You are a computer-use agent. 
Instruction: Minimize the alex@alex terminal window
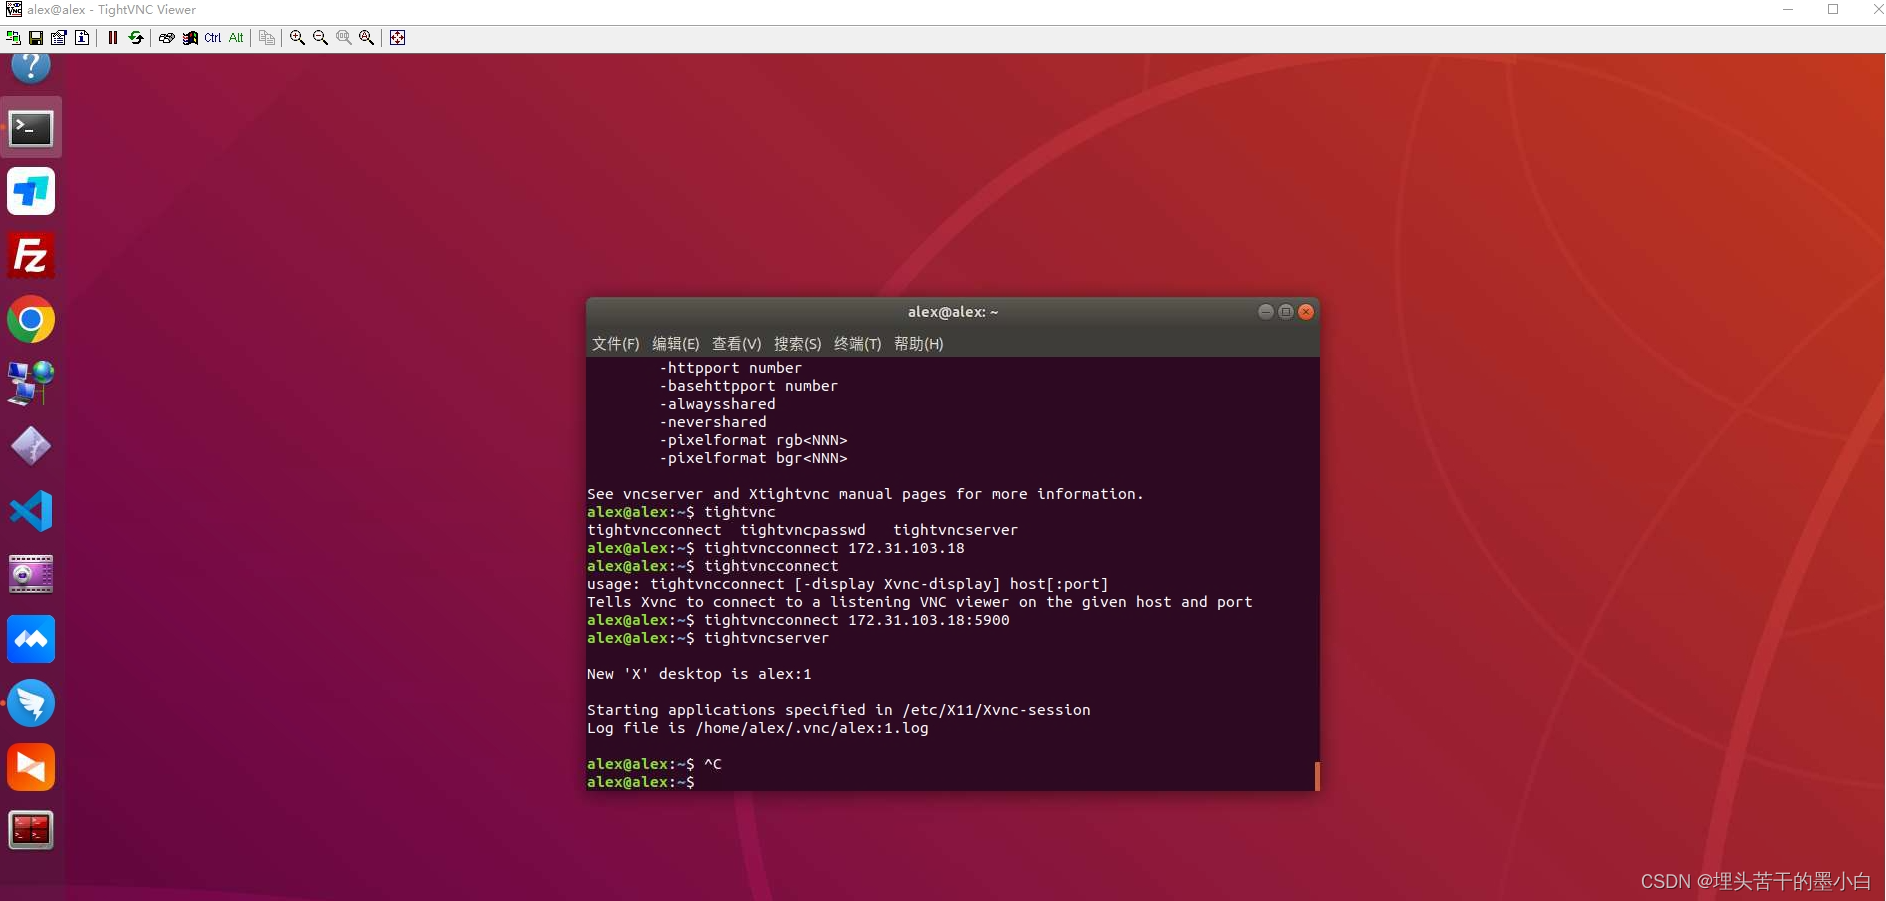1265,312
